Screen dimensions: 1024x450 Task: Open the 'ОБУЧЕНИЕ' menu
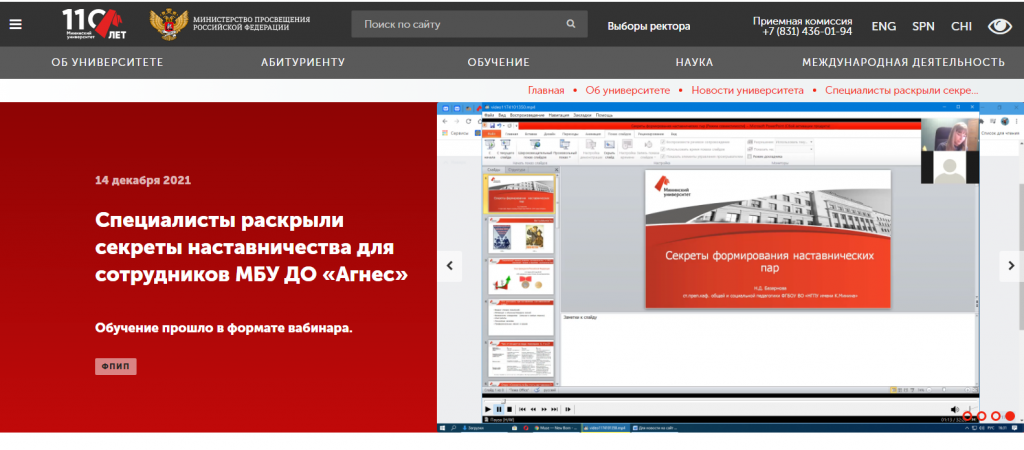pyautogui.click(x=498, y=63)
